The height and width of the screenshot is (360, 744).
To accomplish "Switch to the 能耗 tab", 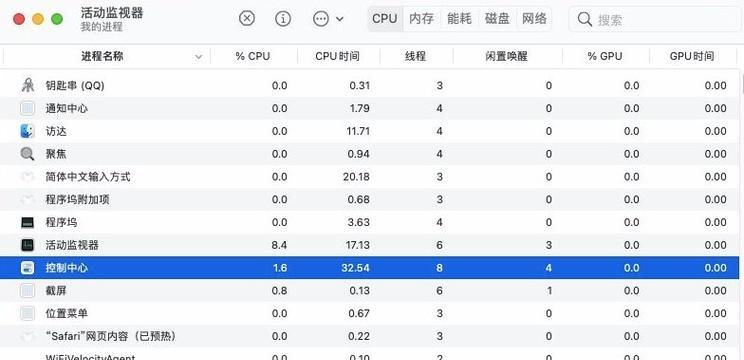I will pos(459,18).
